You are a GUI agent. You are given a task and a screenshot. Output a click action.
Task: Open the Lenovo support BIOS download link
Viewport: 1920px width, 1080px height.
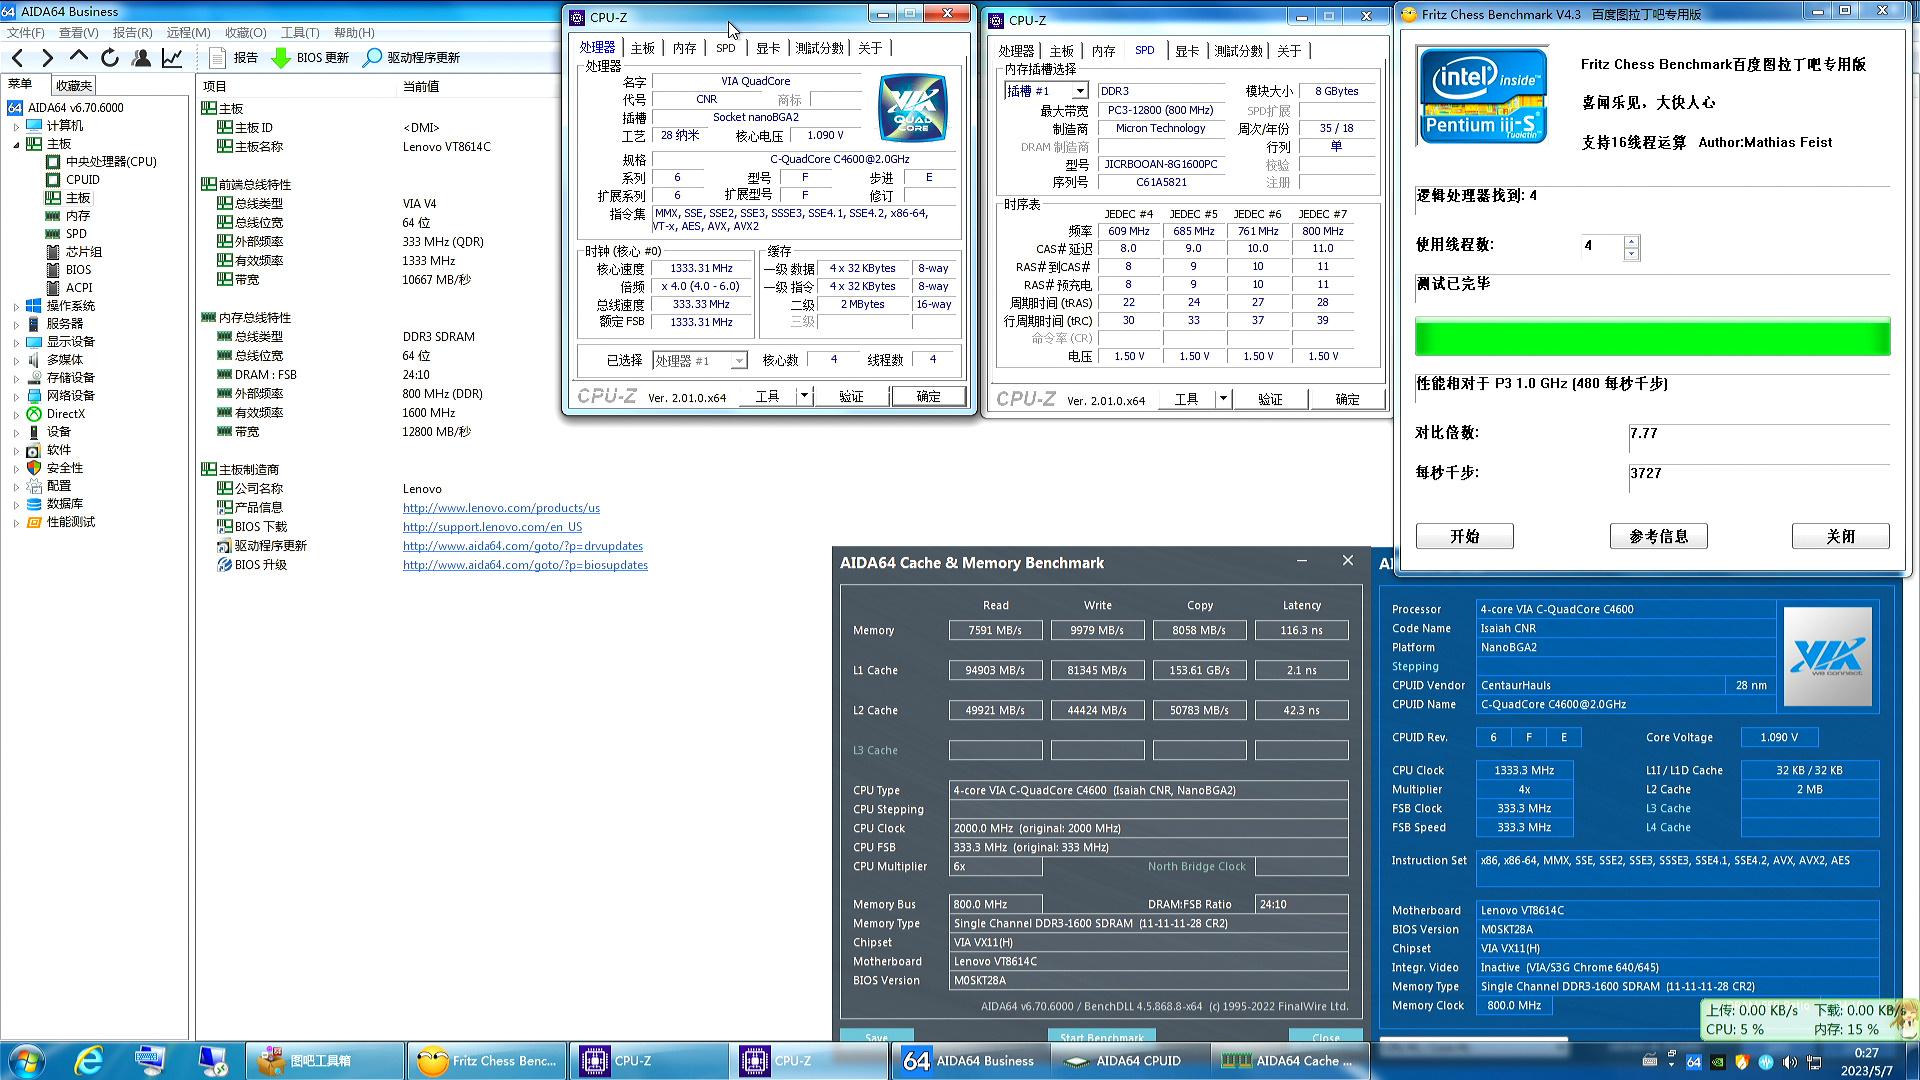tap(492, 527)
